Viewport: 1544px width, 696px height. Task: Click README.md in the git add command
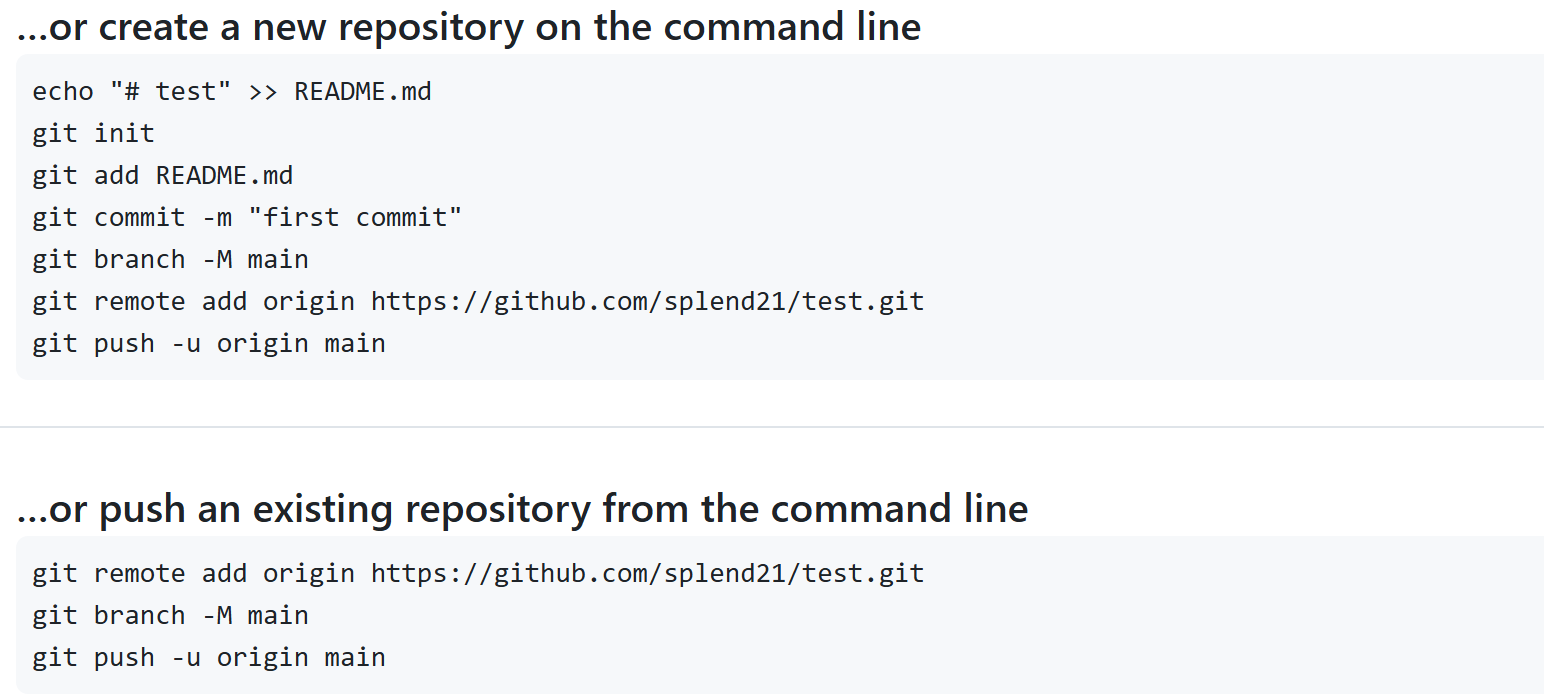(224, 176)
